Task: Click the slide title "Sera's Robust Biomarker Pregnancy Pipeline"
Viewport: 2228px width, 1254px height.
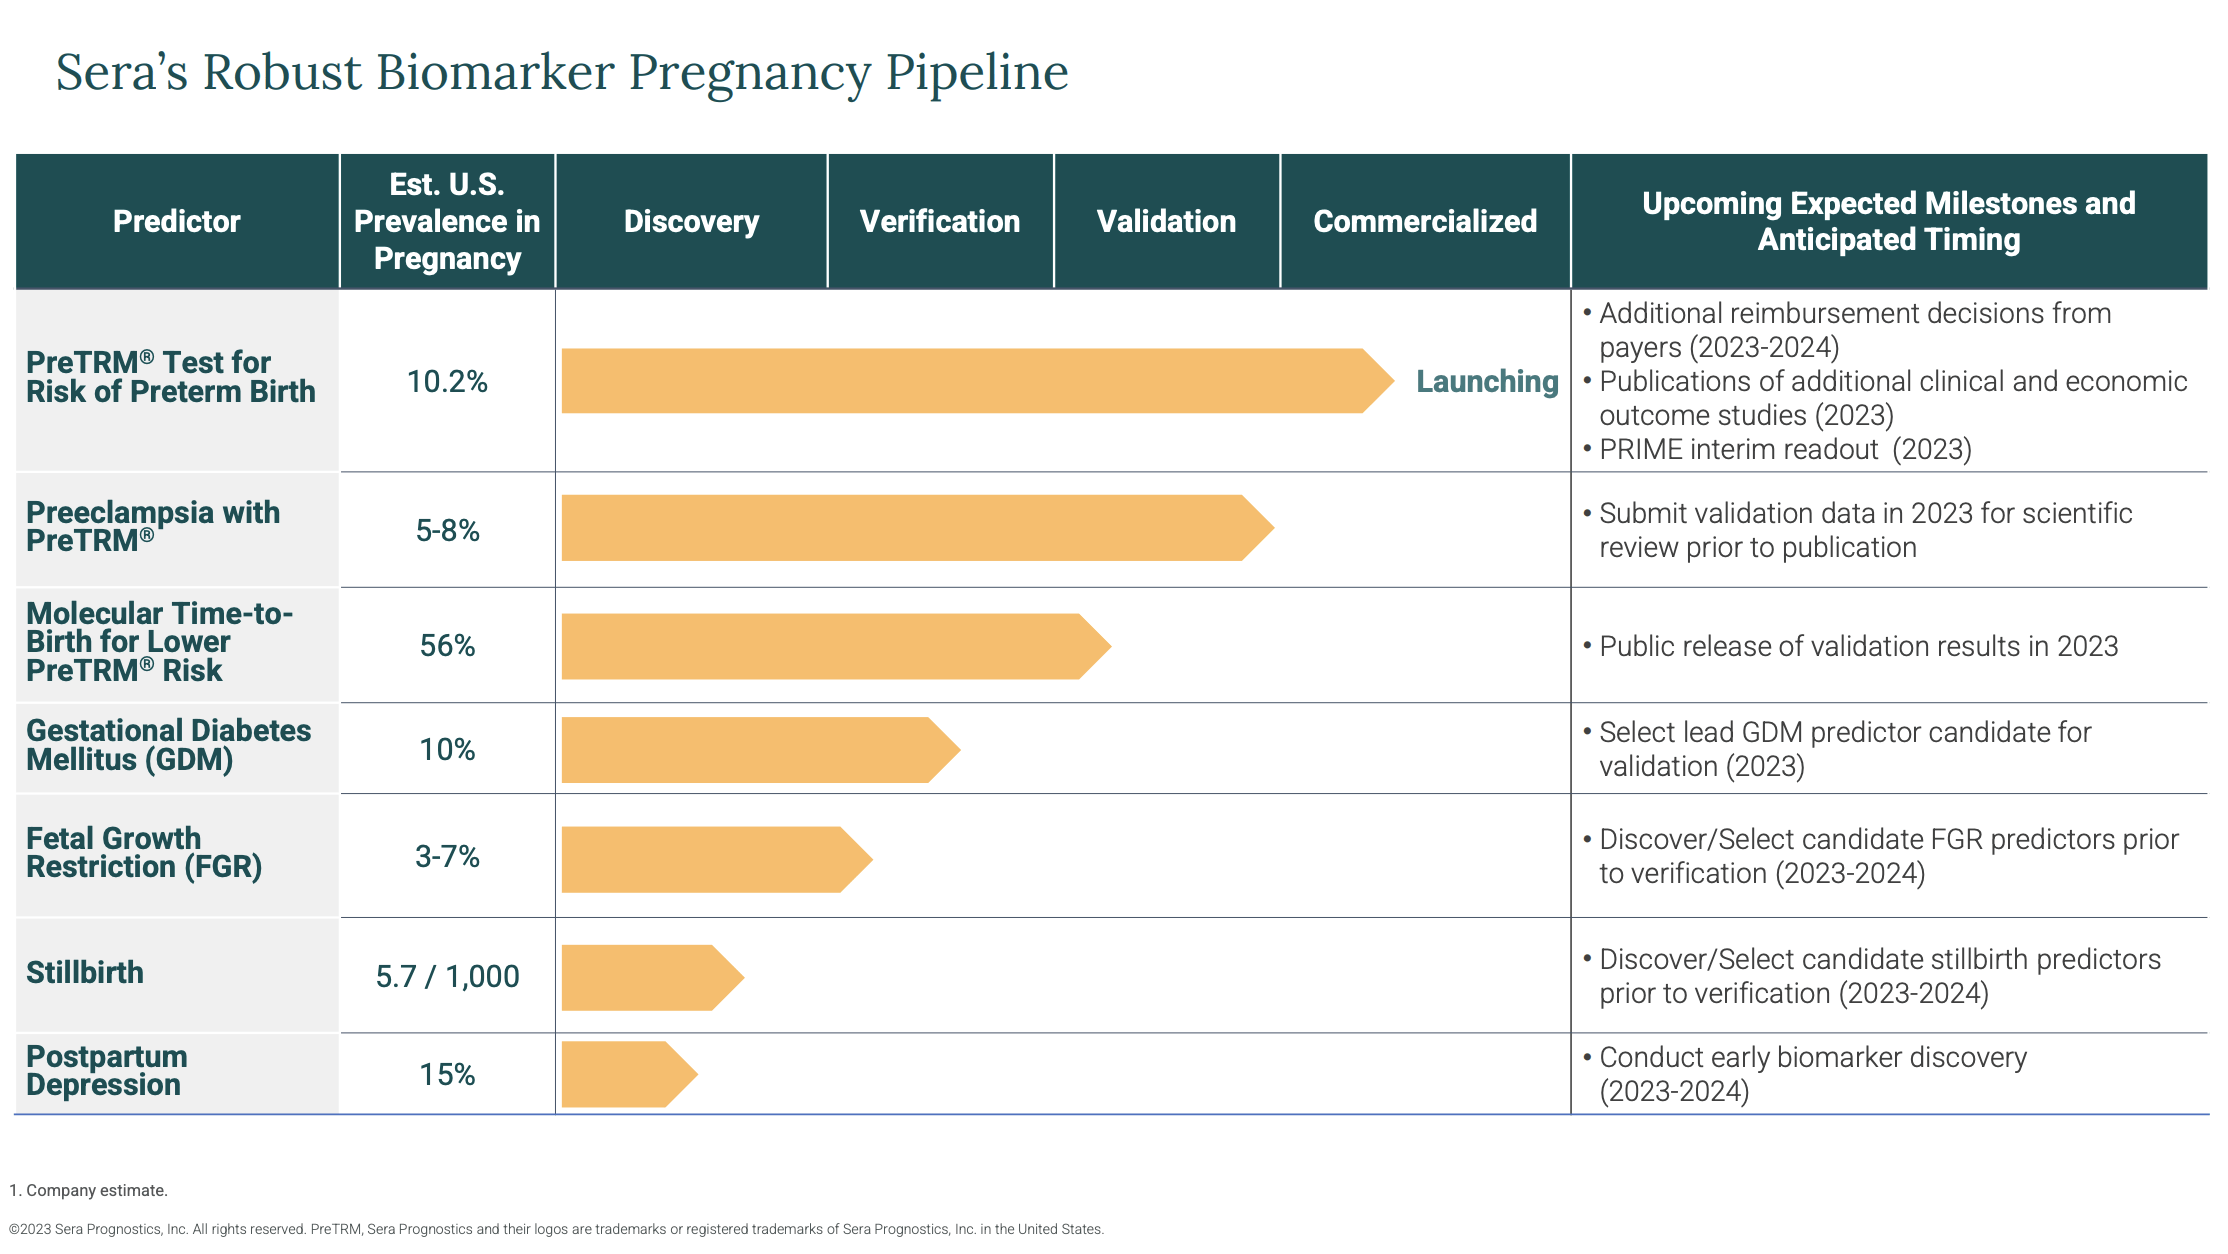Action: tap(560, 72)
